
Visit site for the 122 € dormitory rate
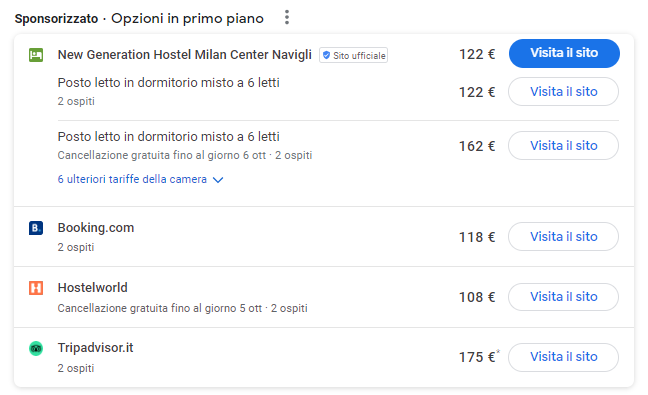click(x=563, y=91)
